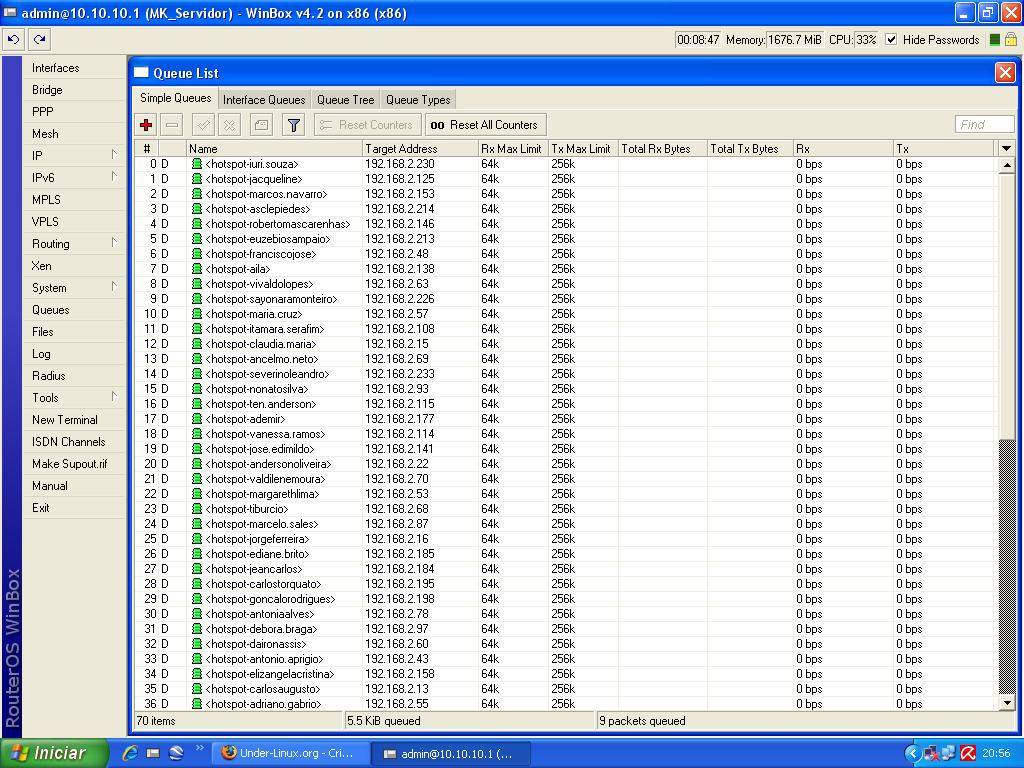Open Internet Explorer in quick launch
The height and width of the screenshot is (768, 1024).
tap(130, 753)
